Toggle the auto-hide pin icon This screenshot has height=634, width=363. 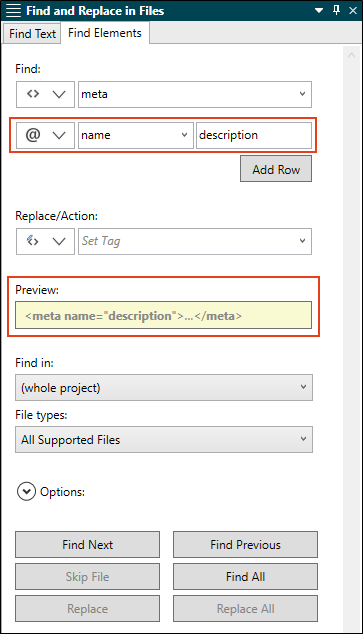click(x=336, y=10)
